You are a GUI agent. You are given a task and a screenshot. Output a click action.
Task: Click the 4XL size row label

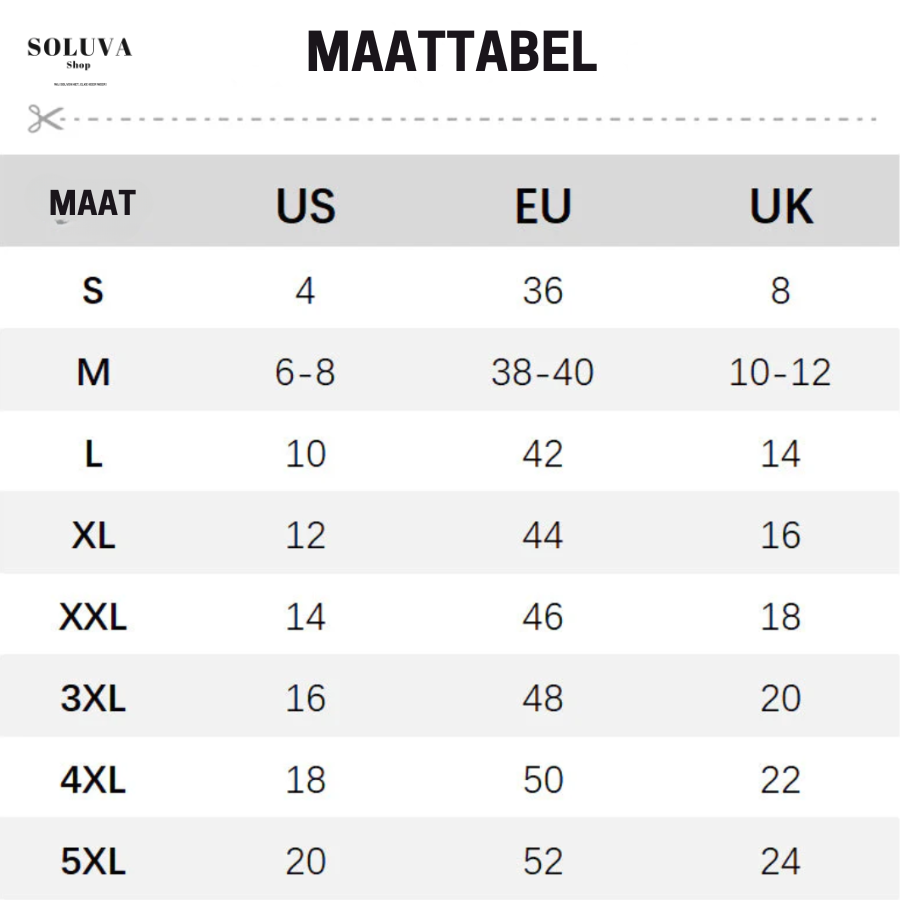(93, 780)
